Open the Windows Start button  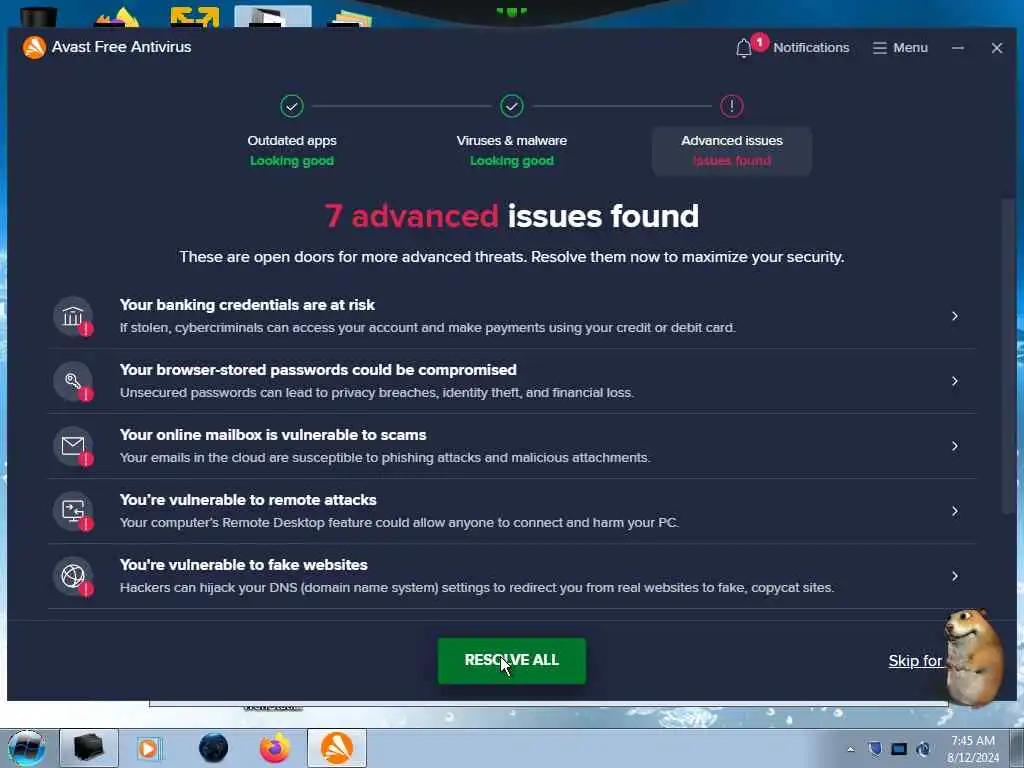27,748
